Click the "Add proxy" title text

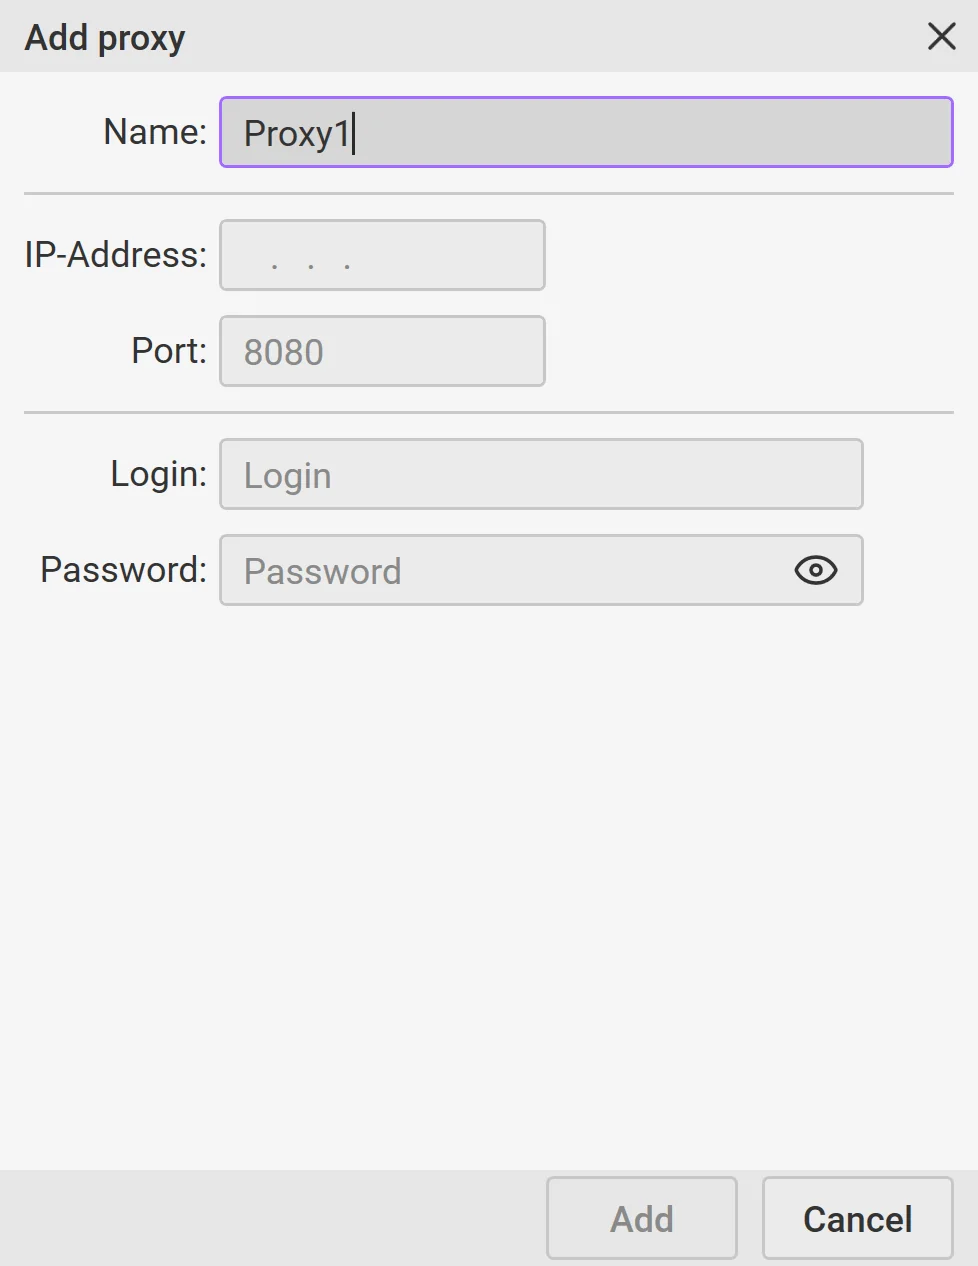click(x=105, y=38)
